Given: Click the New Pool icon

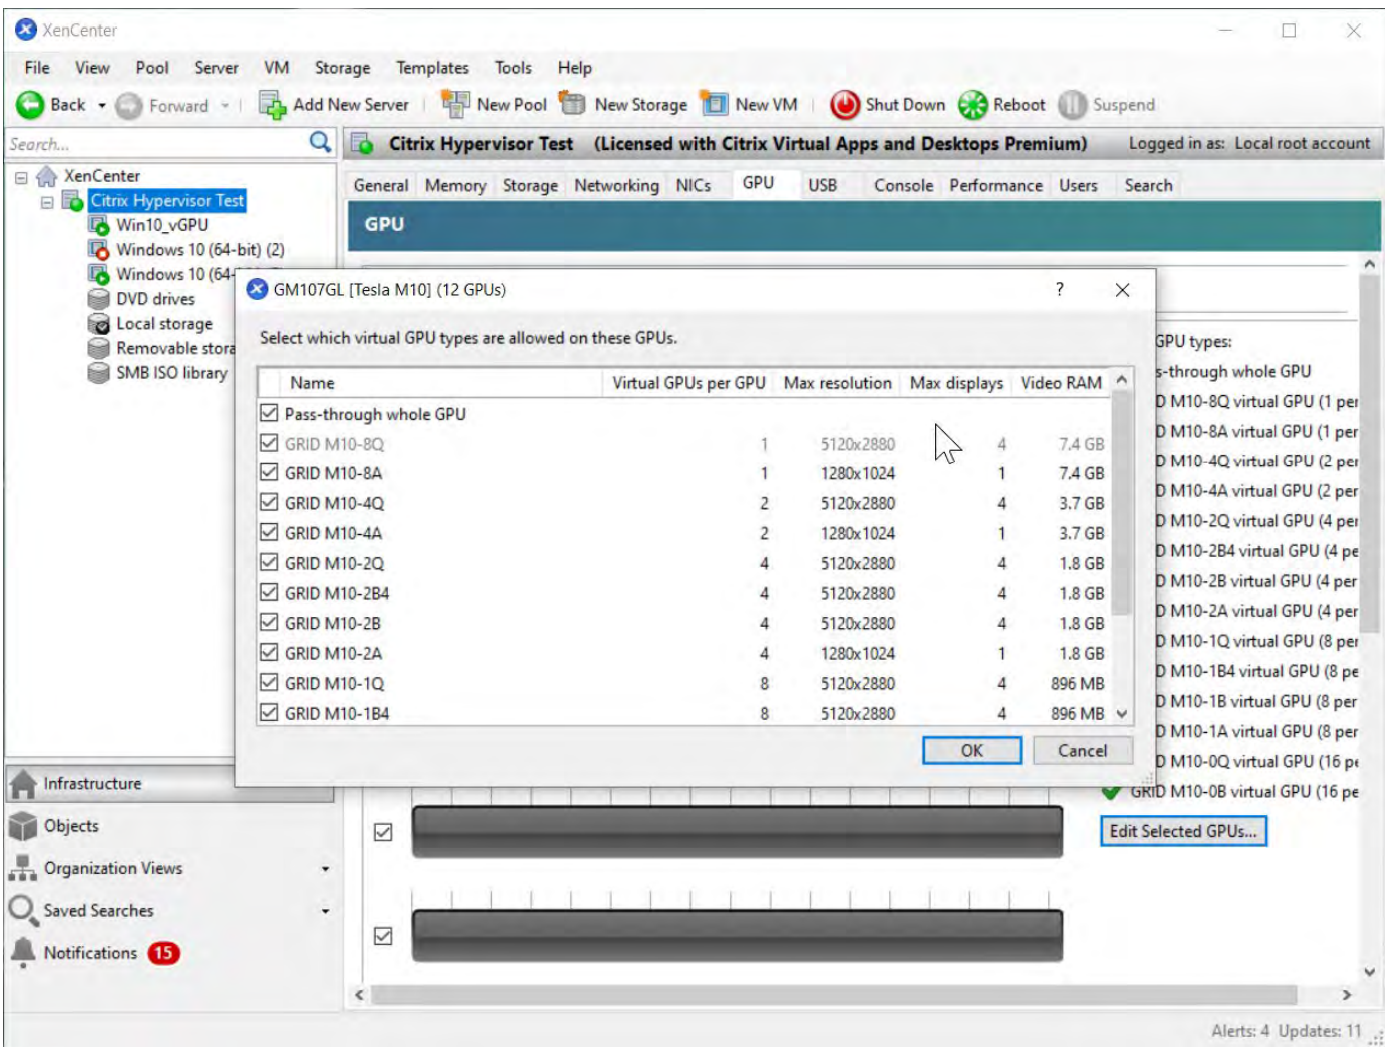Looking at the screenshot, I should point(456,105).
